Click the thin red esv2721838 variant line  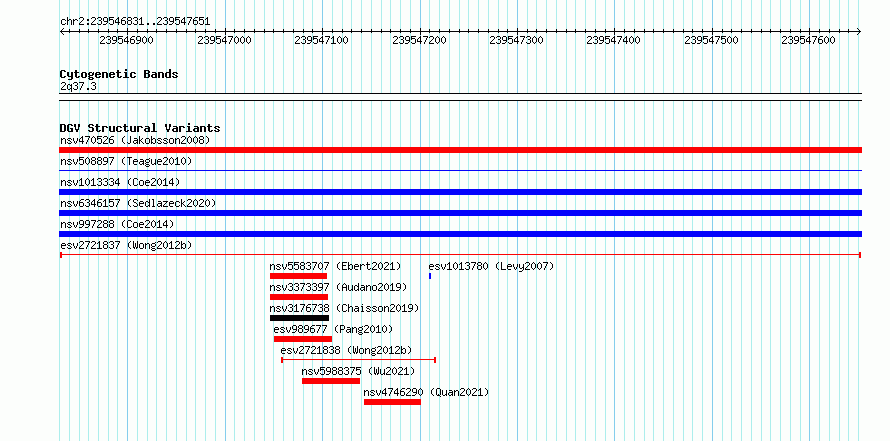[x=358, y=360]
